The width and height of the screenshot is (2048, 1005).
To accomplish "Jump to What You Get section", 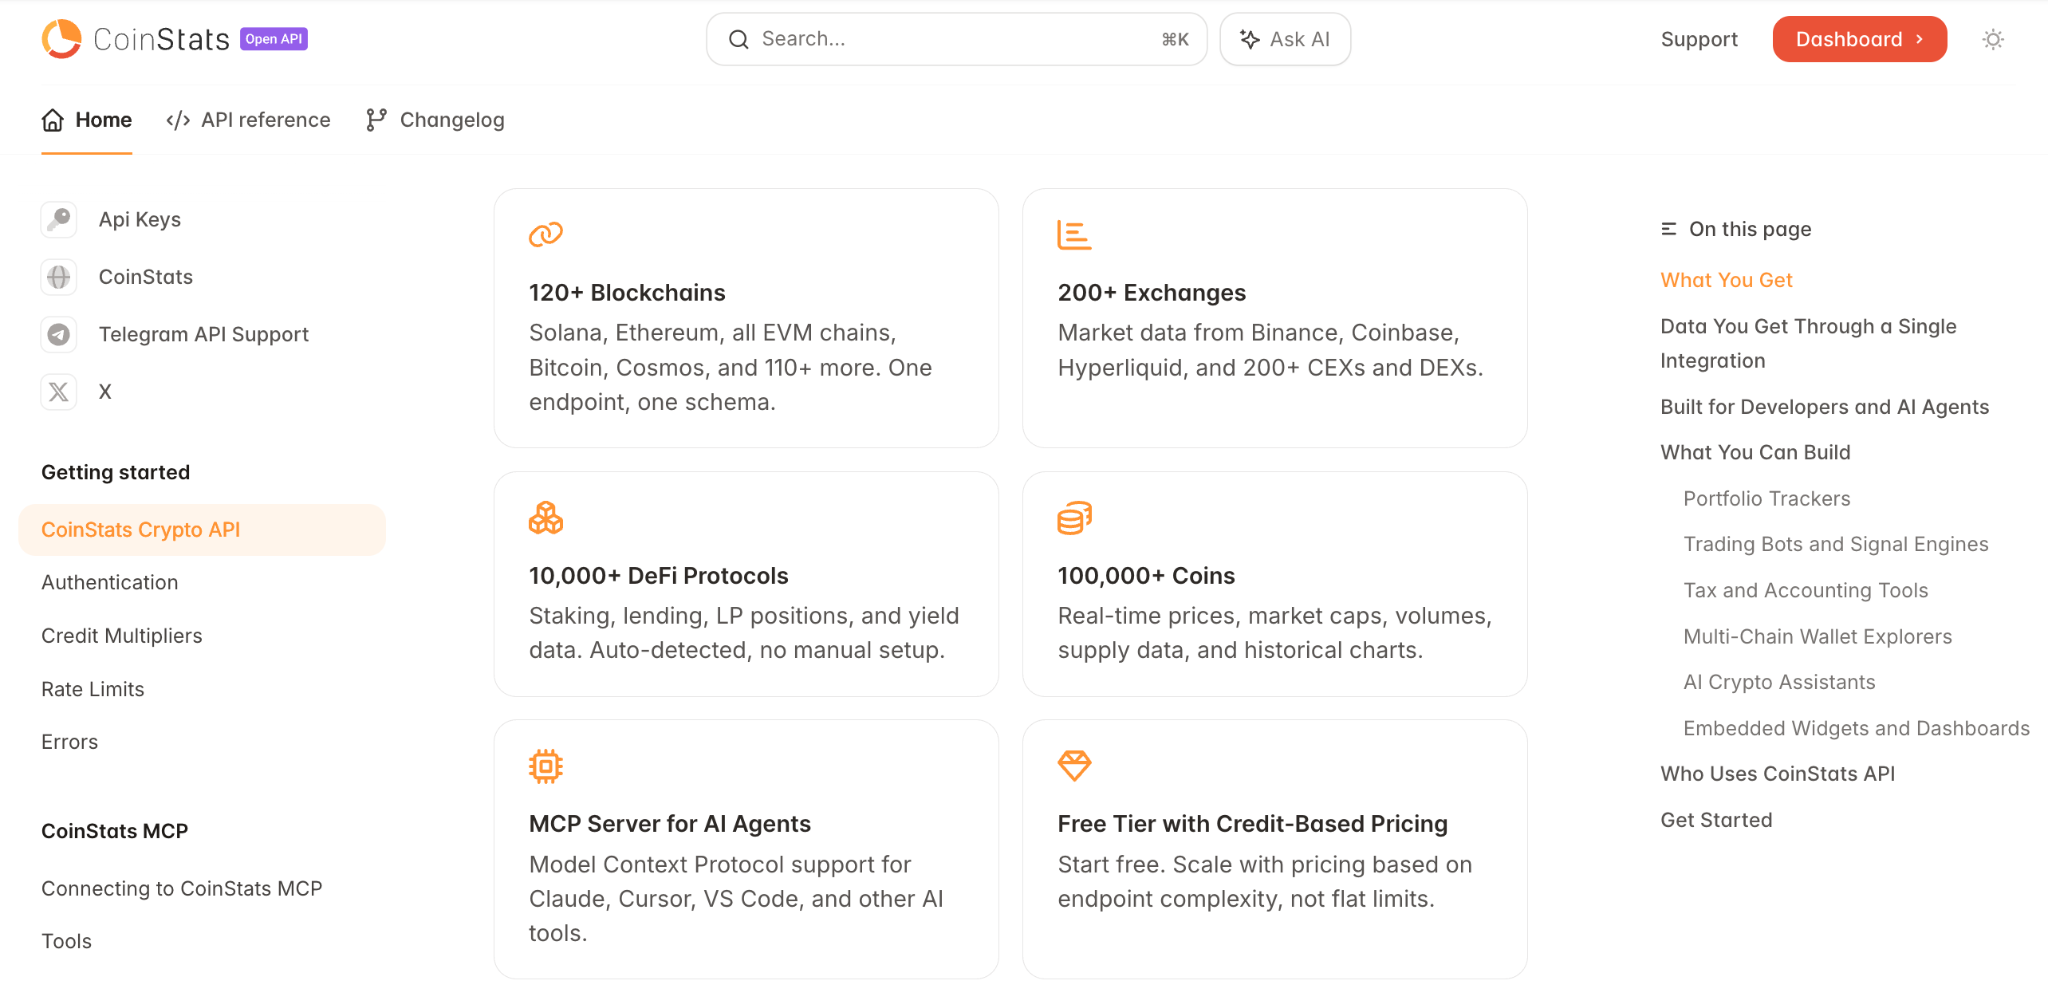I will [1726, 280].
